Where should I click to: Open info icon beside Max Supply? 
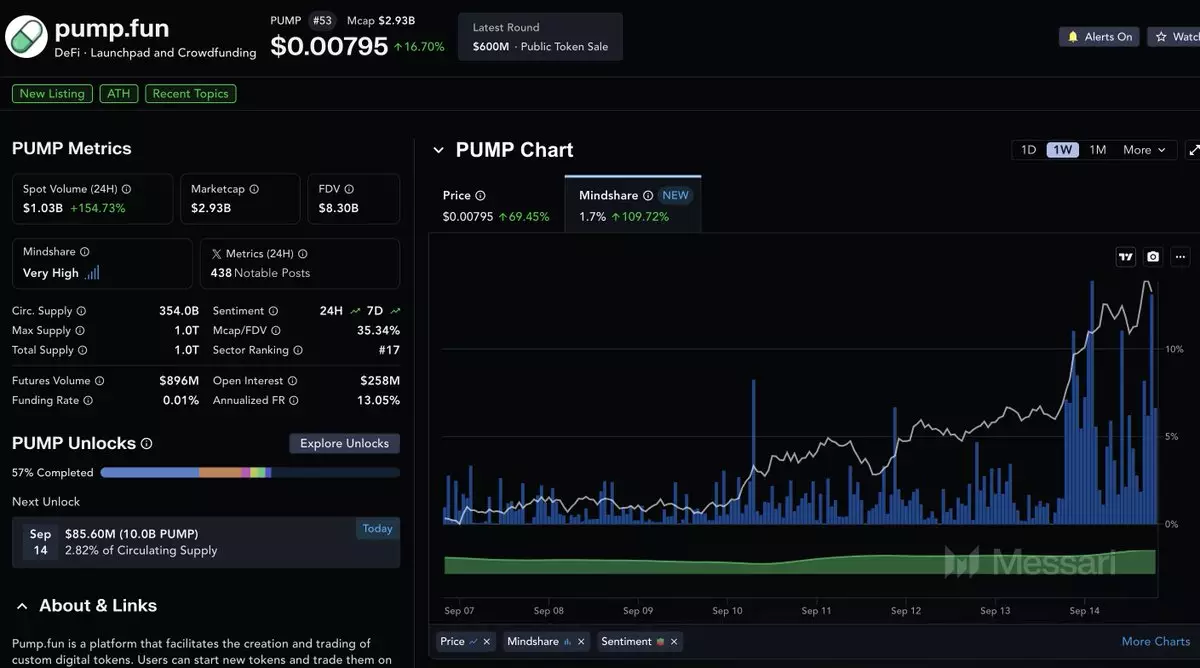click(80, 331)
